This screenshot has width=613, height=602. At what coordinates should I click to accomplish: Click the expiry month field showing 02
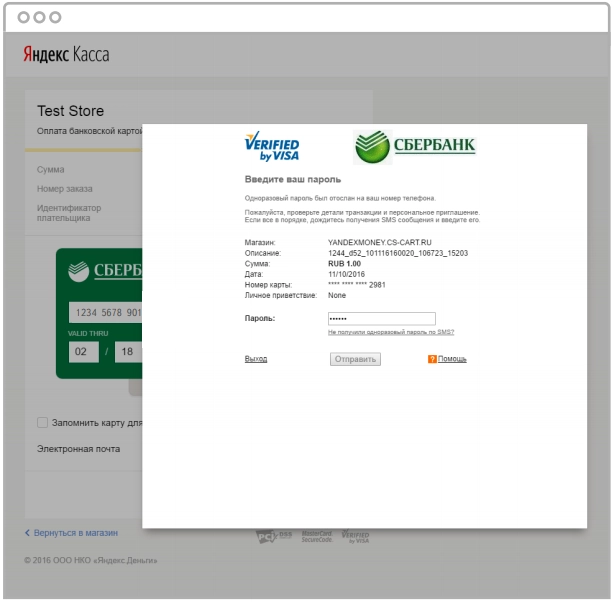[x=84, y=352]
